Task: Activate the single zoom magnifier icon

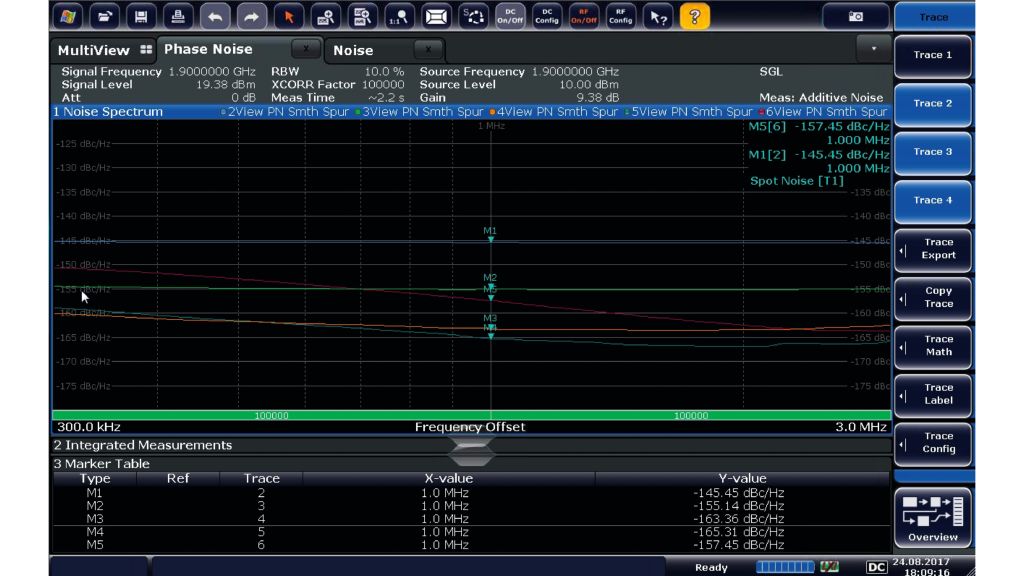Action: point(325,16)
